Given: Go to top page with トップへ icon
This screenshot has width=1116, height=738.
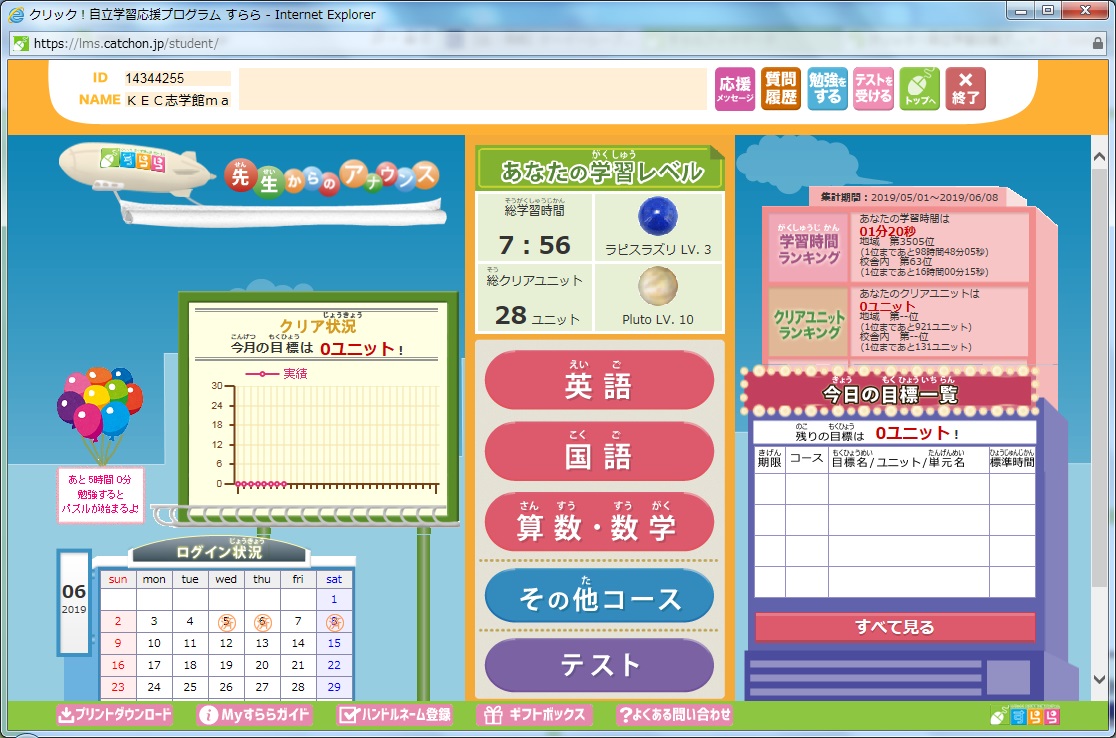Looking at the screenshot, I should click(x=919, y=89).
